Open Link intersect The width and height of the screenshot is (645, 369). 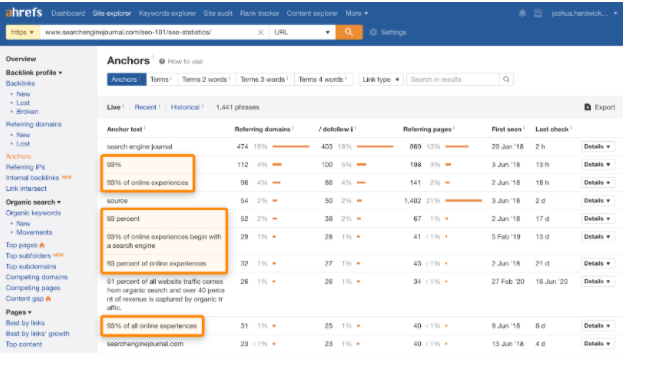(26, 188)
